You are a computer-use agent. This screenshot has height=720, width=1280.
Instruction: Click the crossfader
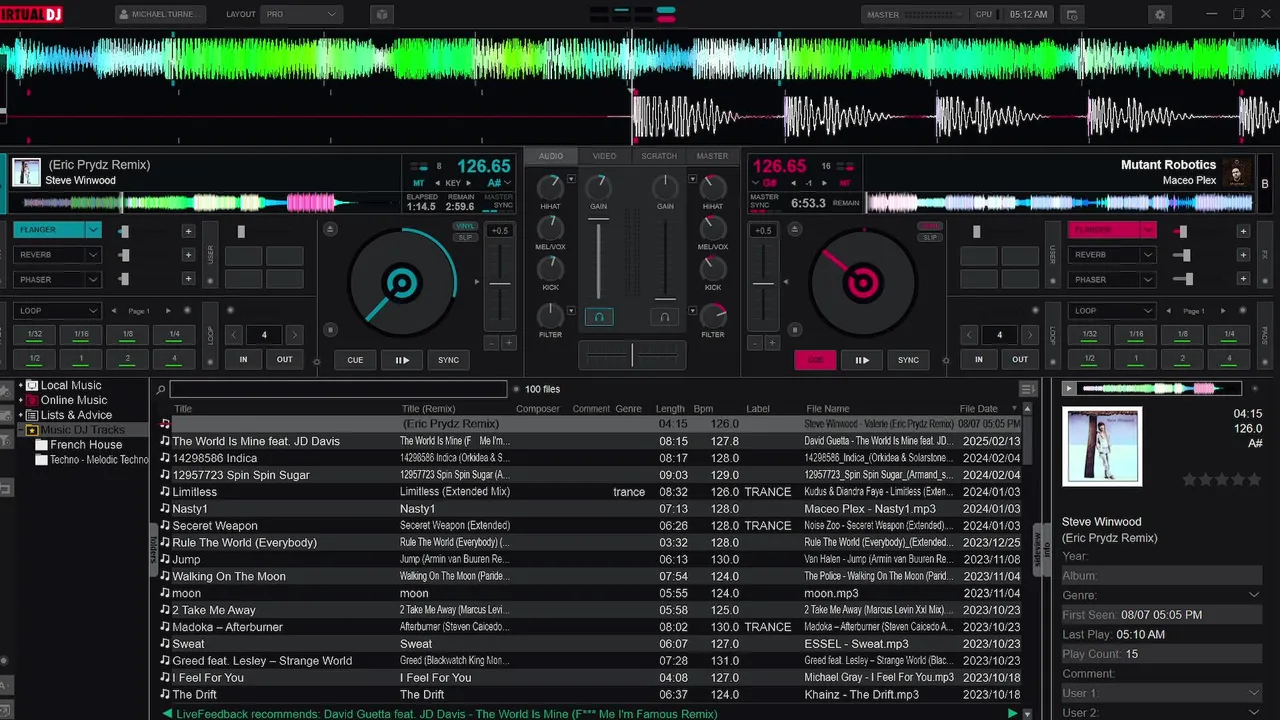(632, 354)
